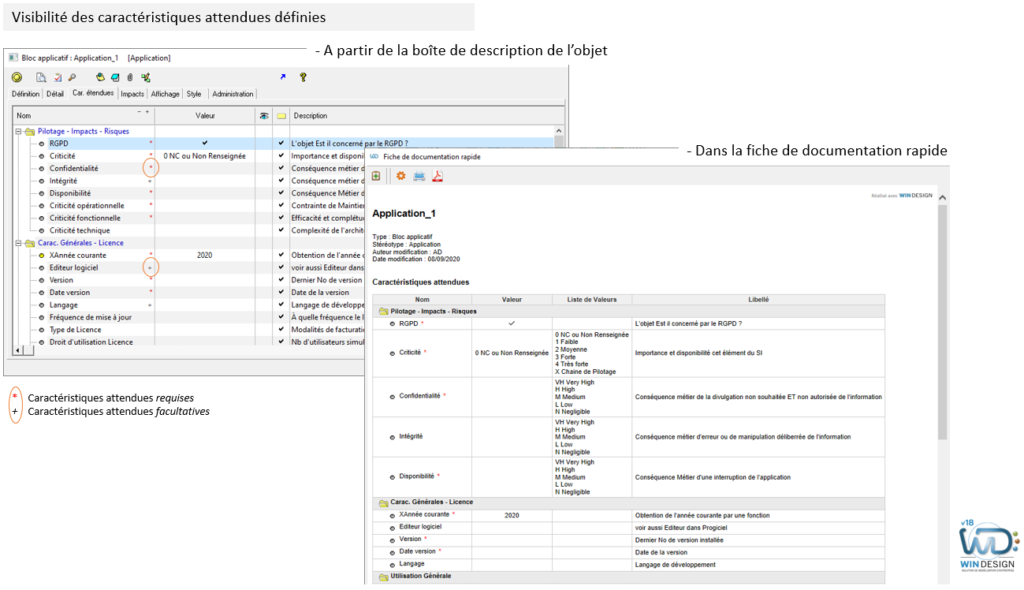Viewport: 1024px width, 590px height.
Task: Switch to the Style tab
Action: (x=194, y=94)
